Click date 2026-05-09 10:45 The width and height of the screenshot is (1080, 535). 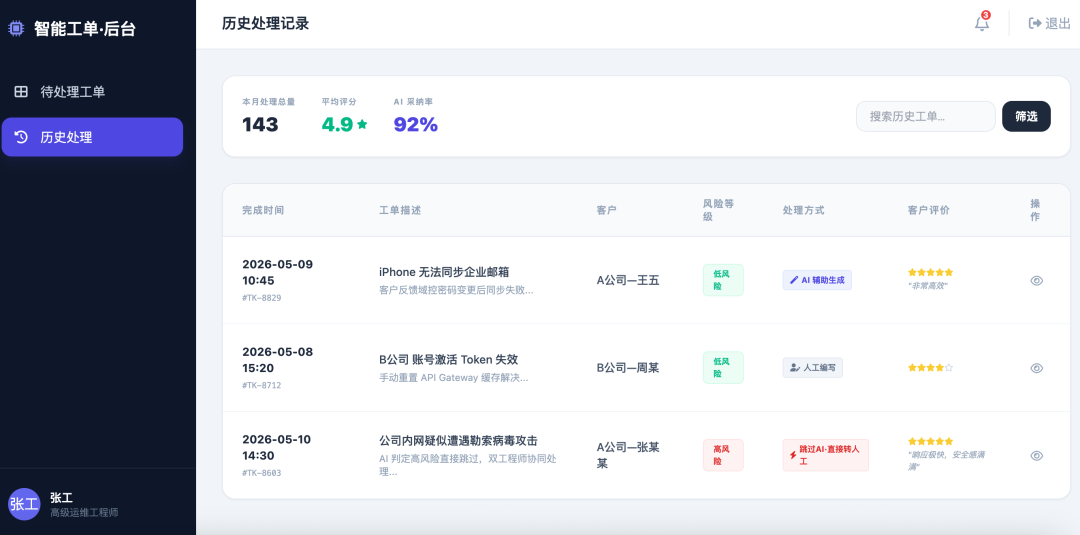(x=277, y=272)
